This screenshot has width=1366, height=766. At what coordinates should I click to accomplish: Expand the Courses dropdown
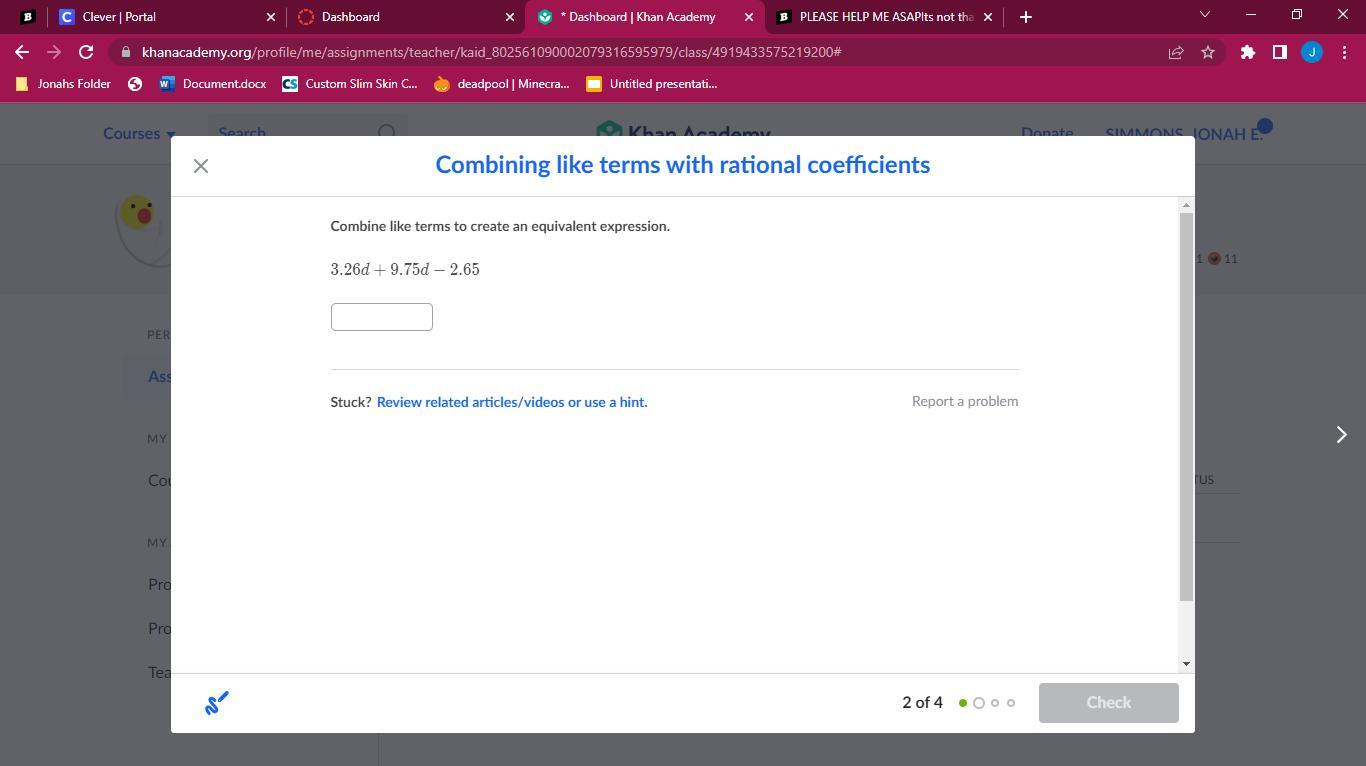click(x=139, y=133)
